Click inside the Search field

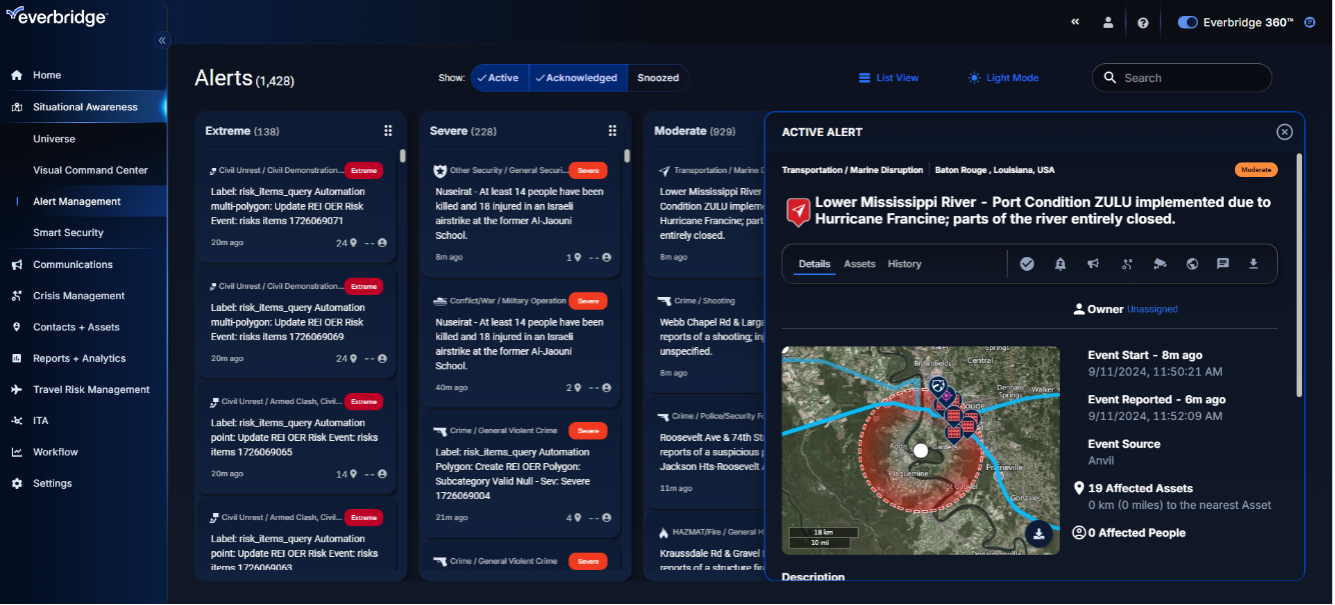[x=1180, y=77]
